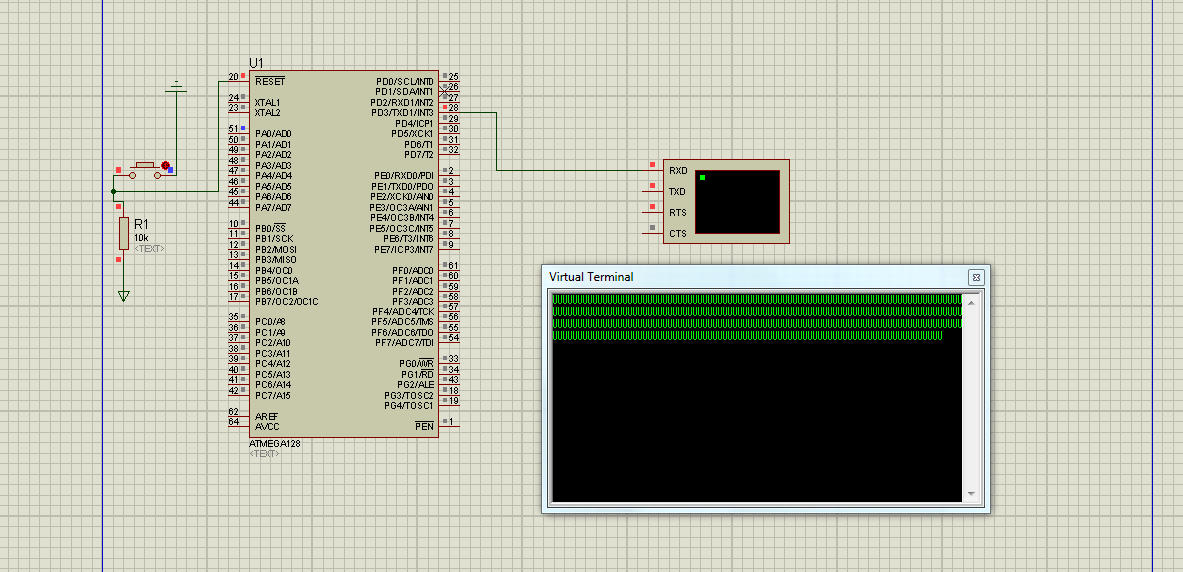Click the Virtual Terminal scroll up arrow

[x=971, y=303]
